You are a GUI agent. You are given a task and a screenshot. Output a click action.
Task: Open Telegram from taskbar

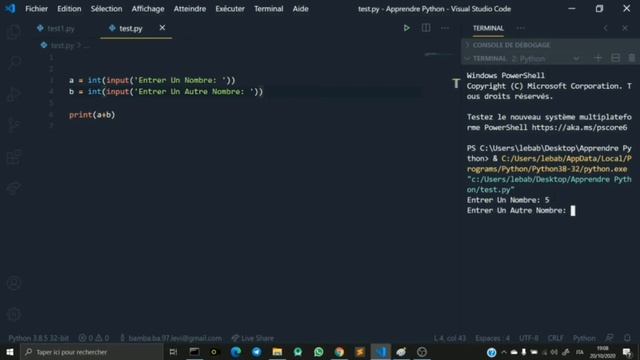click(x=256, y=352)
